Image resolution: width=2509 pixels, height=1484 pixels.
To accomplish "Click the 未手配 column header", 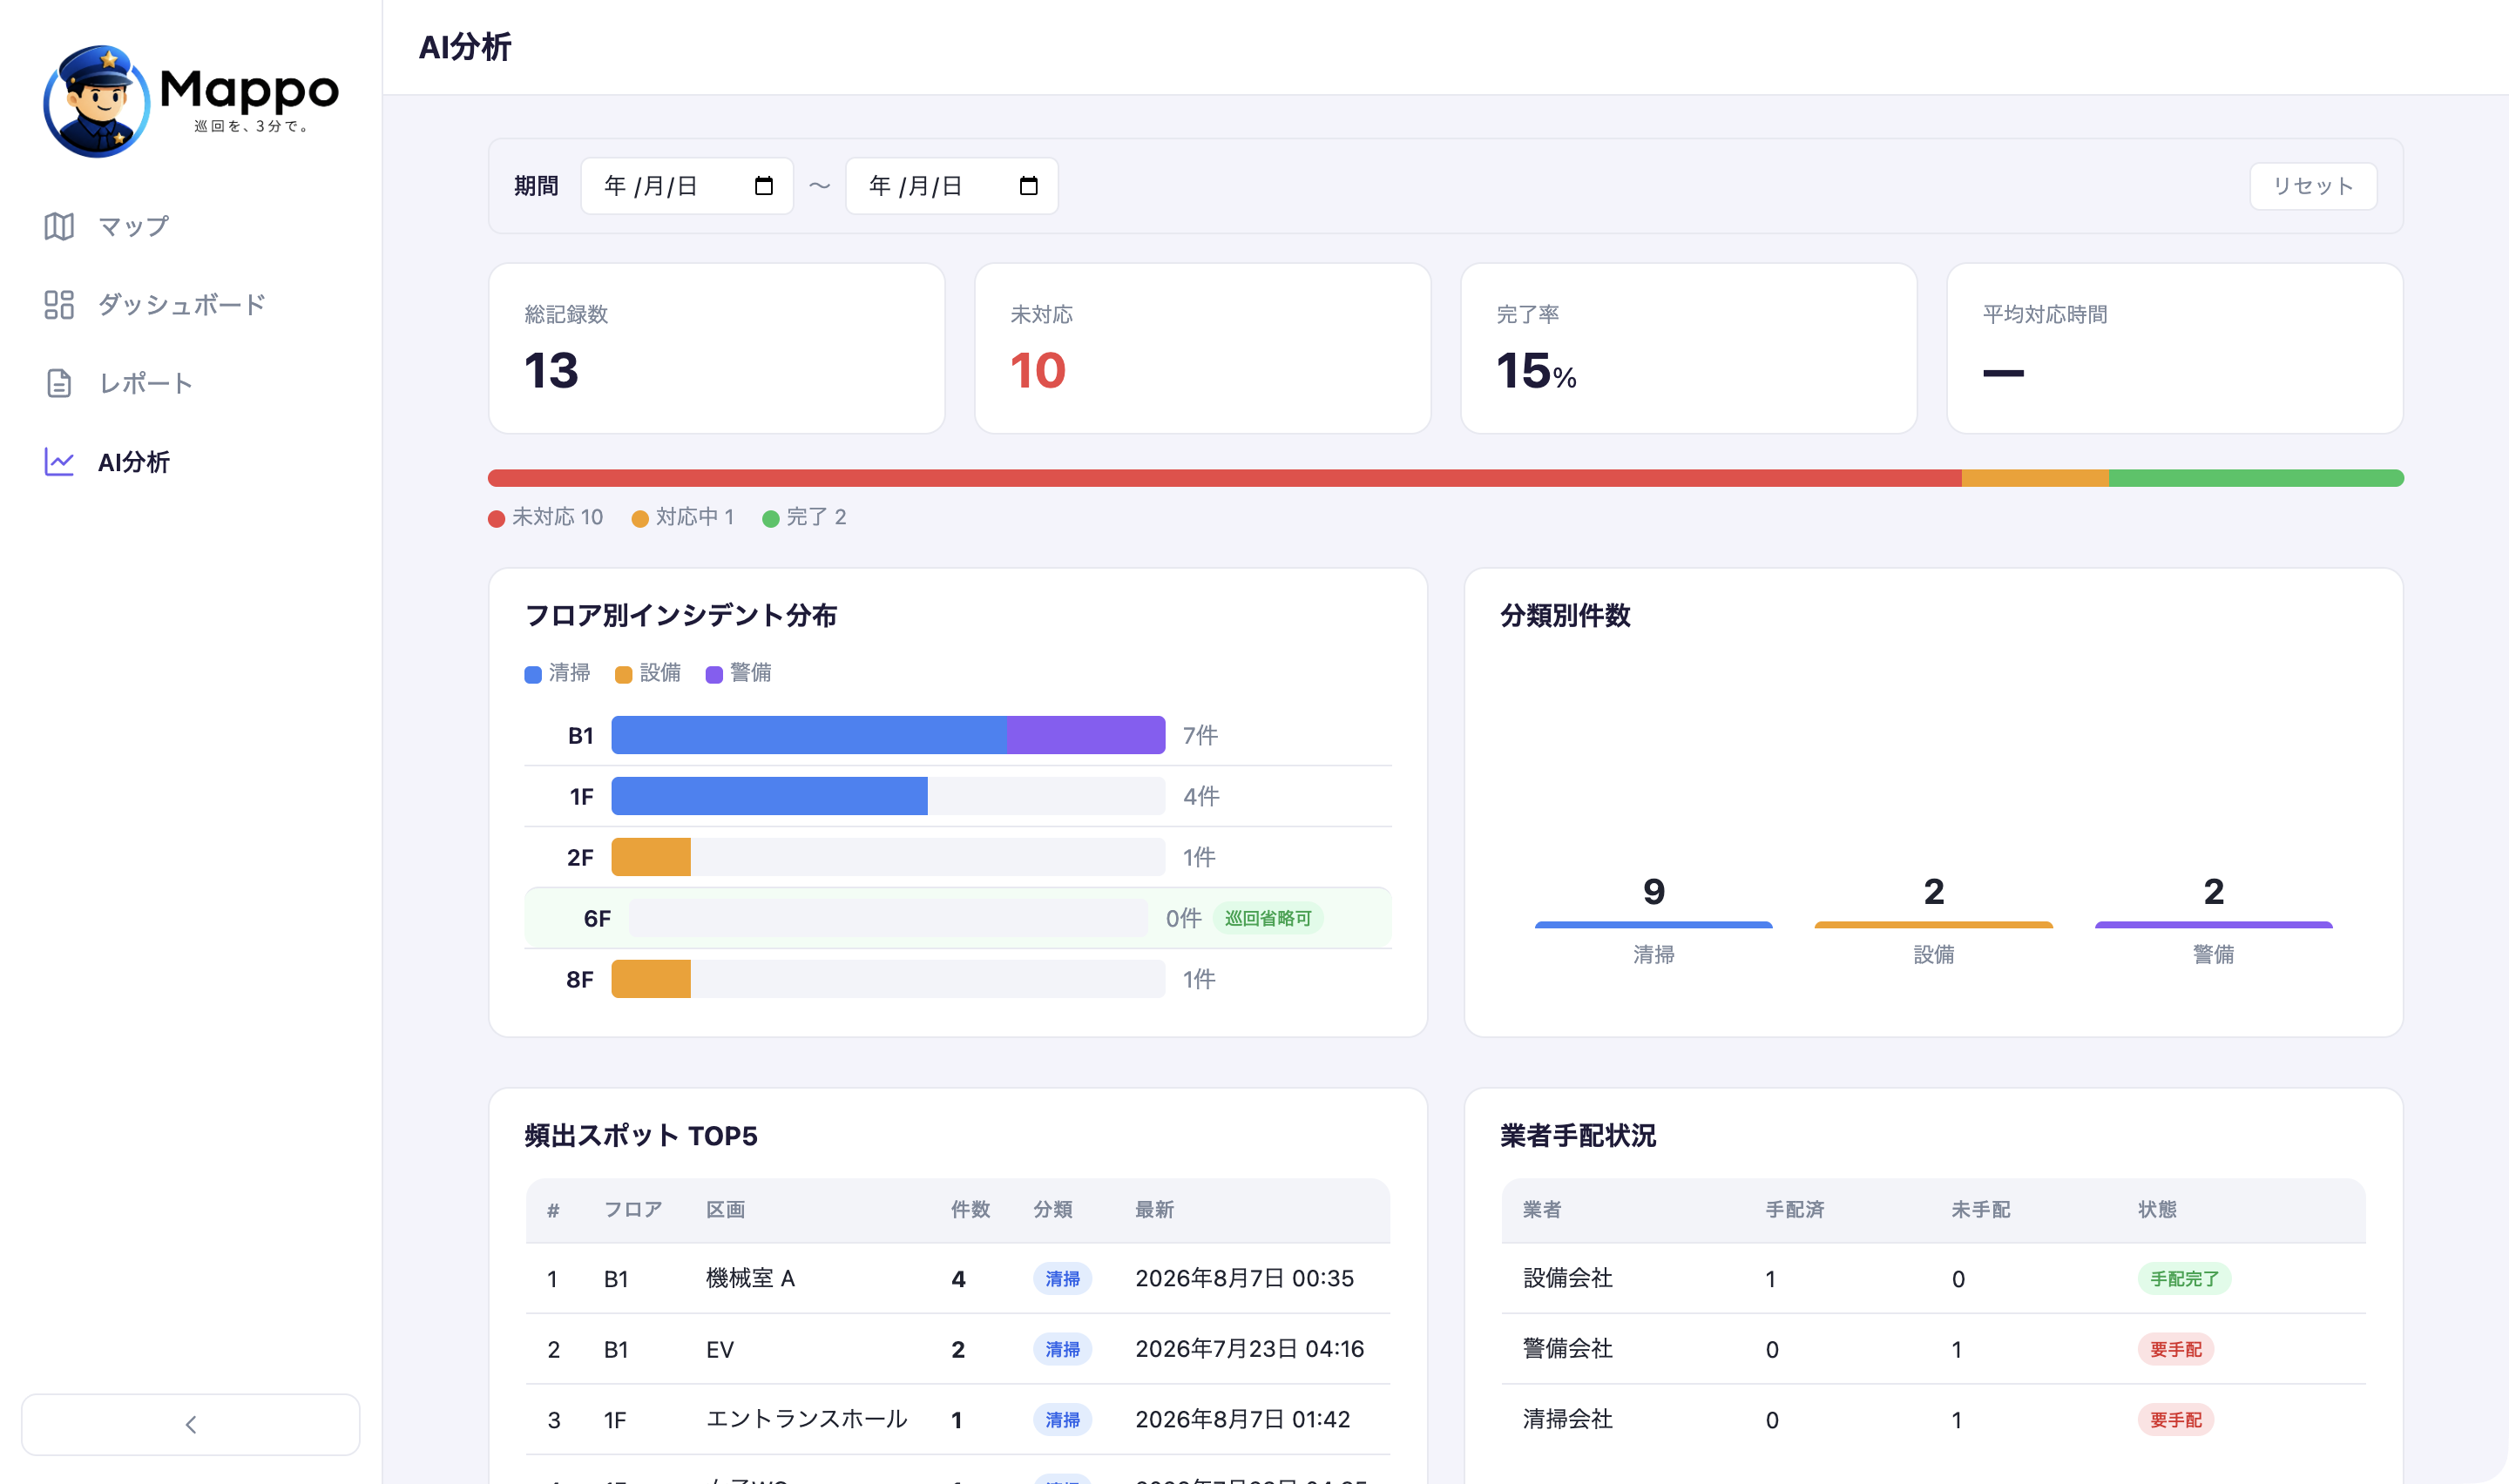I will point(1981,1210).
